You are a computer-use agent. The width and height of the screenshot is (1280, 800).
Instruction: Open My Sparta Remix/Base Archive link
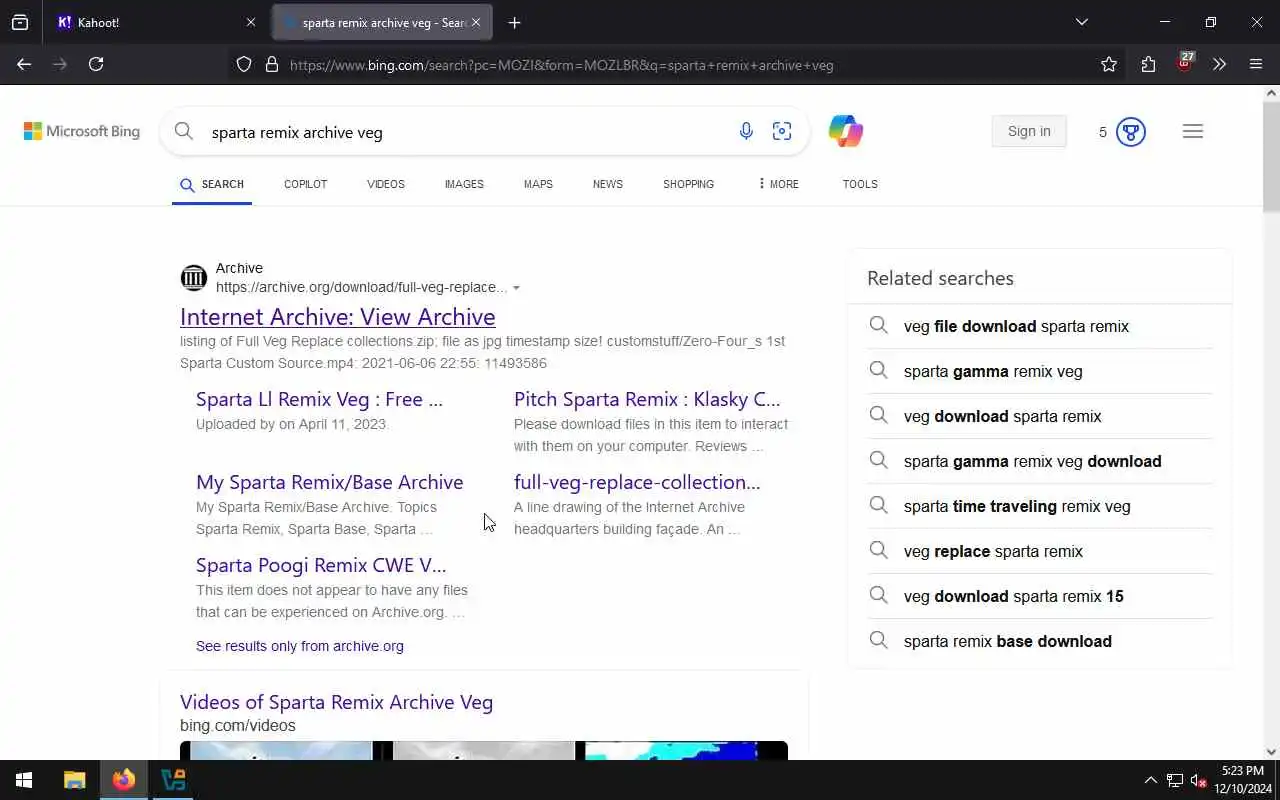click(x=330, y=482)
